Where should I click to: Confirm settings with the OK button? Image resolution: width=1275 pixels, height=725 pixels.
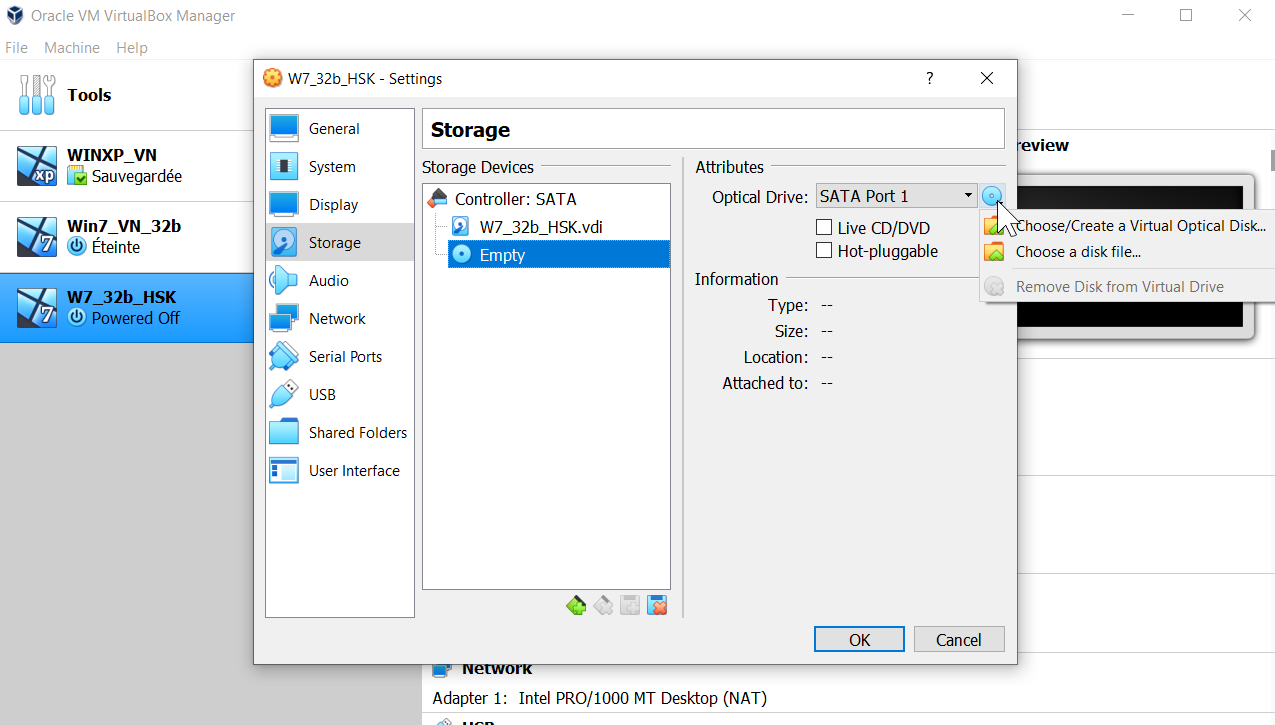point(859,640)
